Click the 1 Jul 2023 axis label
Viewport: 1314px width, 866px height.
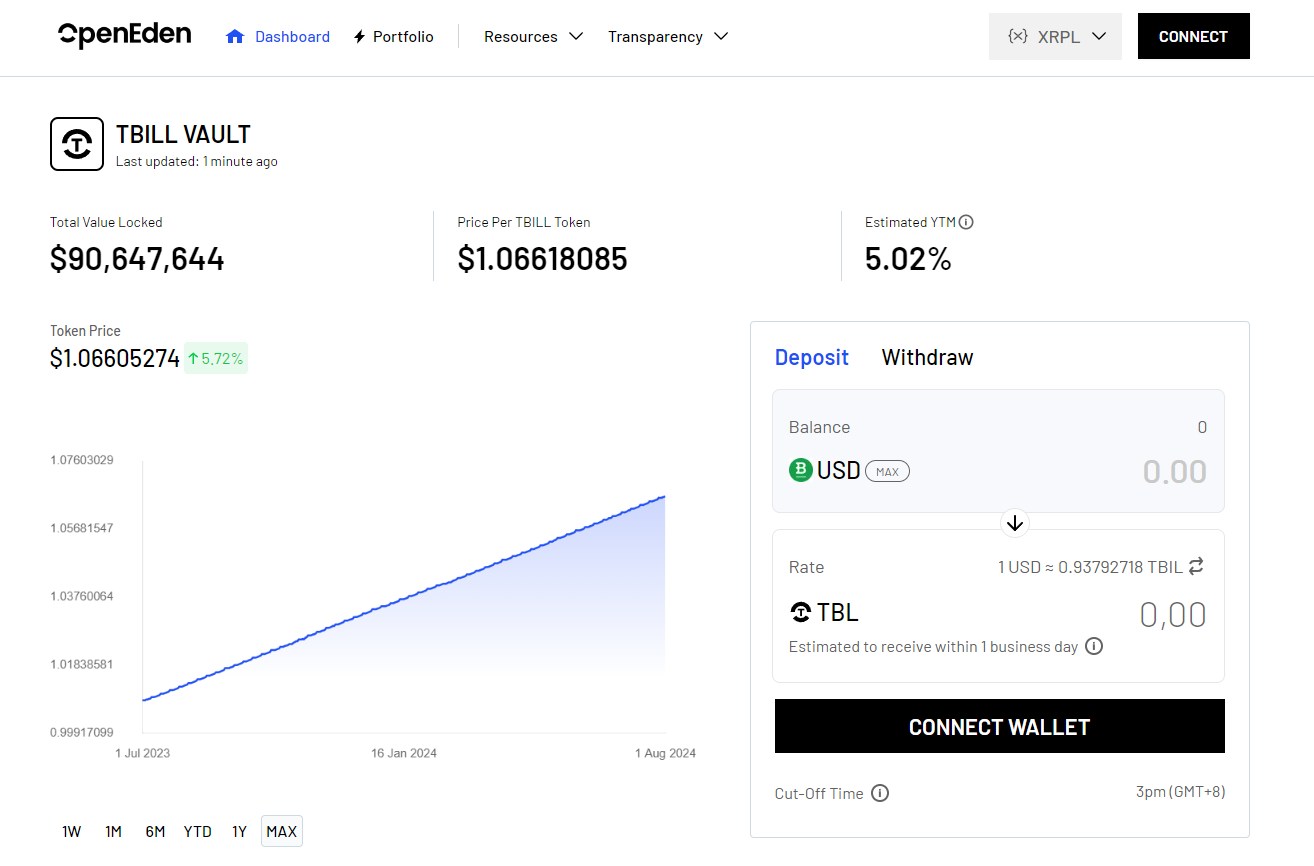point(143,753)
